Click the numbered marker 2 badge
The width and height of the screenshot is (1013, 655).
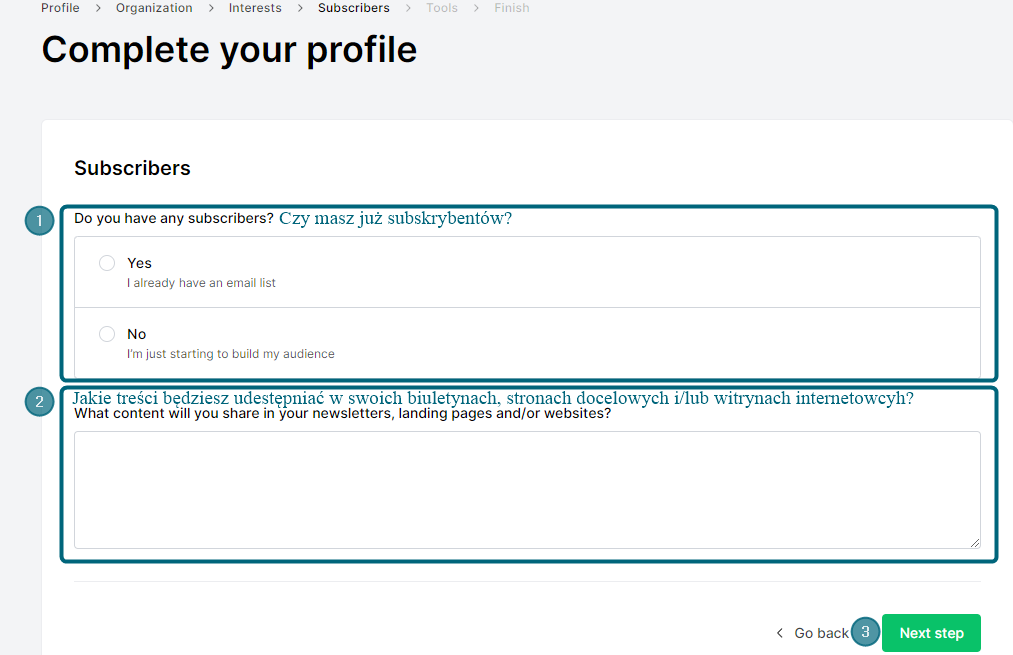coord(39,402)
